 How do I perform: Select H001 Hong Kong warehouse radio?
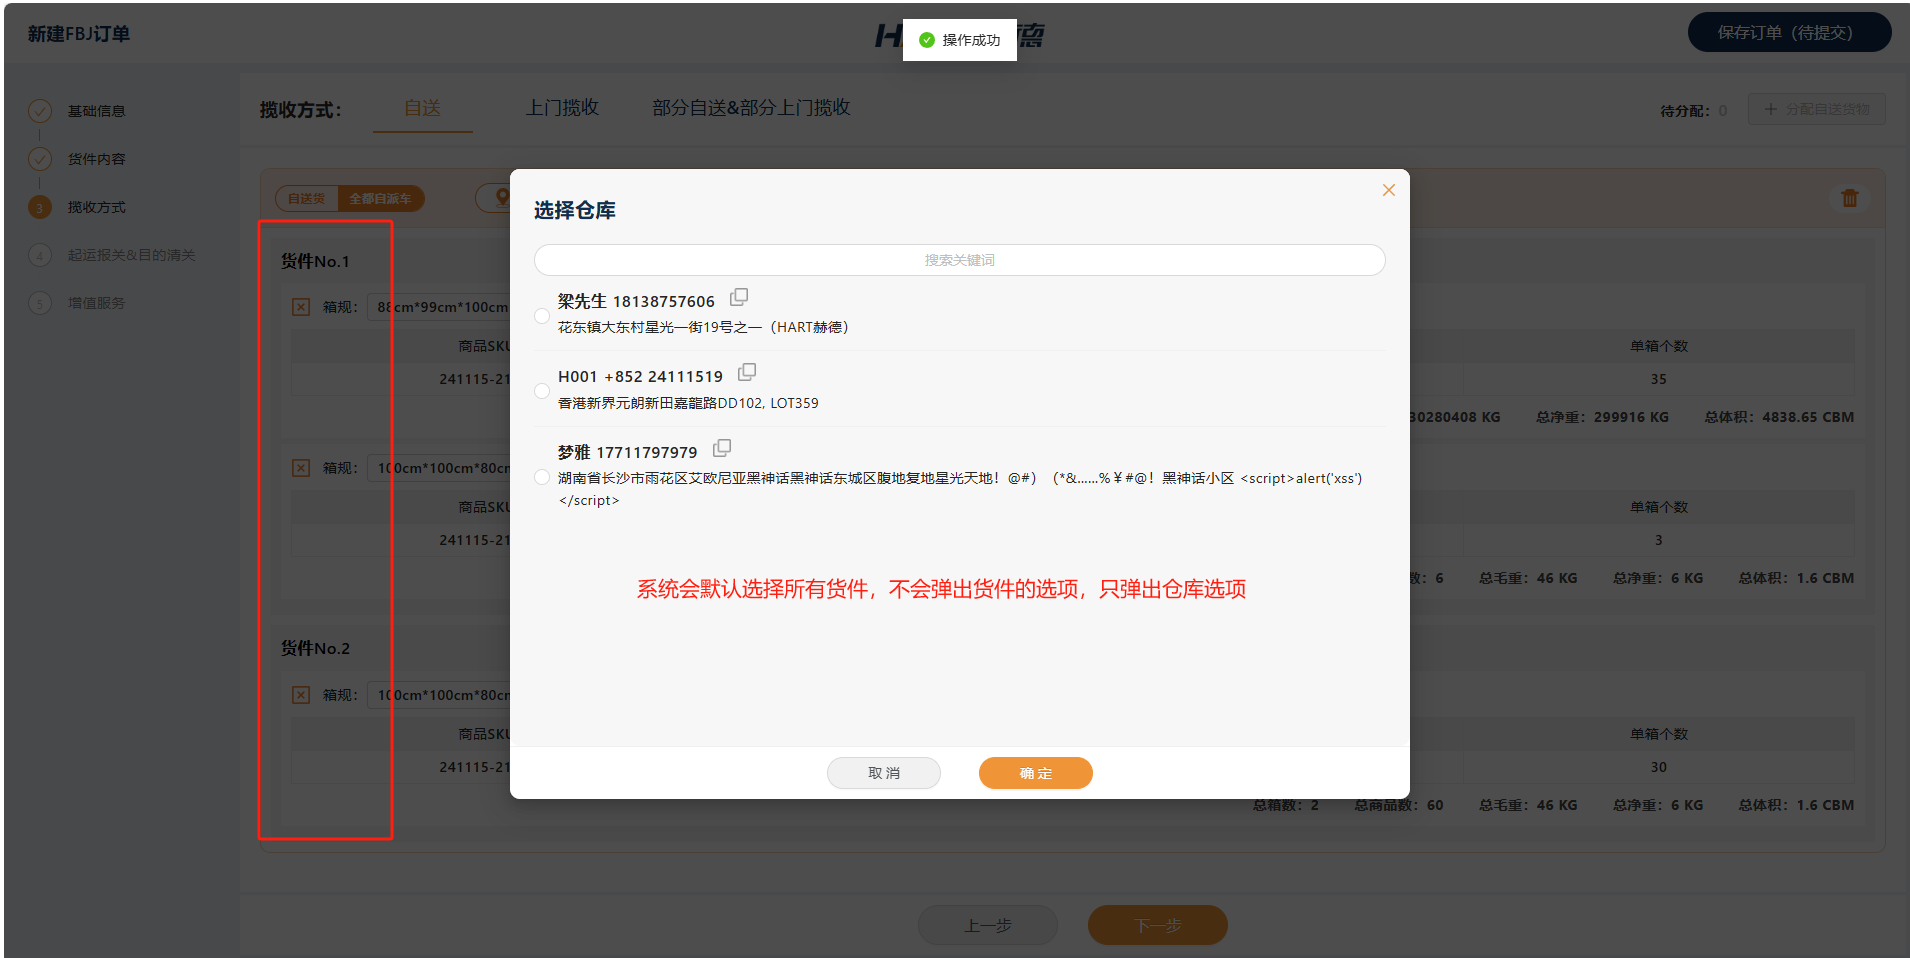pos(542,391)
